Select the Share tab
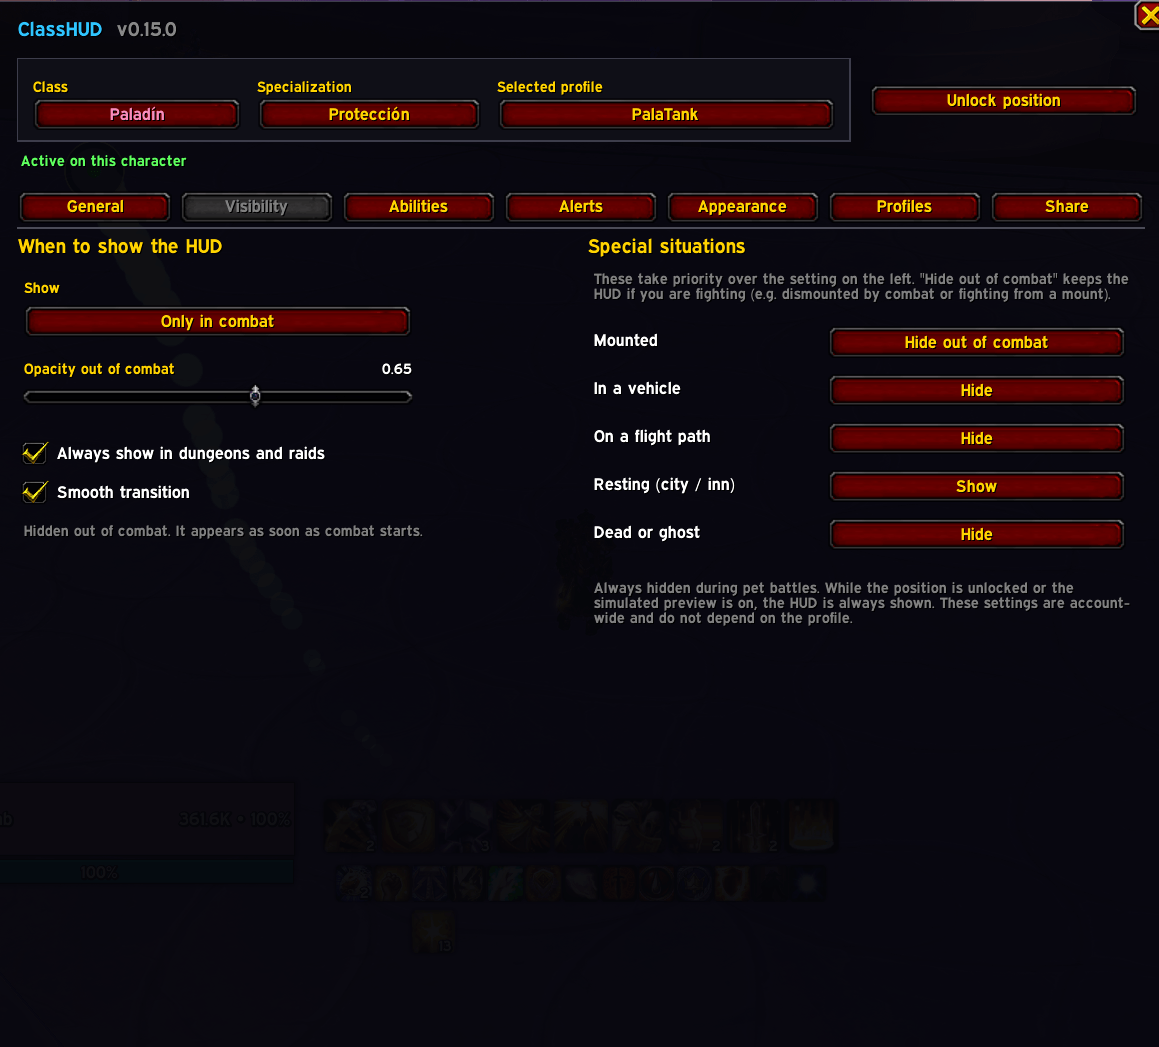Image resolution: width=1159 pixels, height=1047 pixels. [1067, 207]
